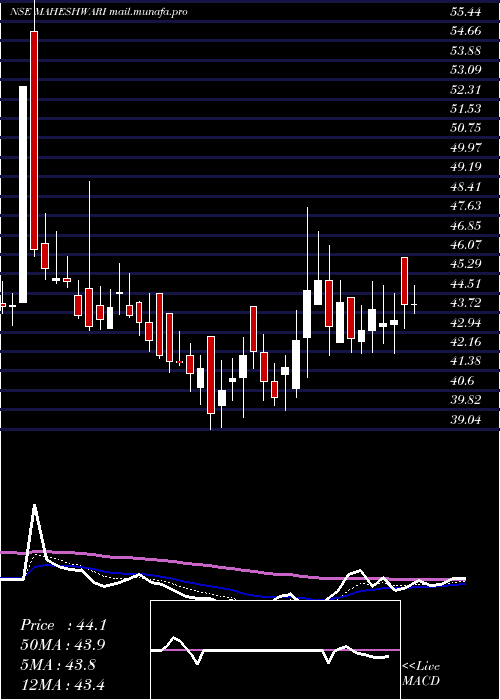Click the spike peak on the white indicator line
Image resolution: width=500 pixels, height=700 pixels.
coord(34,506)
